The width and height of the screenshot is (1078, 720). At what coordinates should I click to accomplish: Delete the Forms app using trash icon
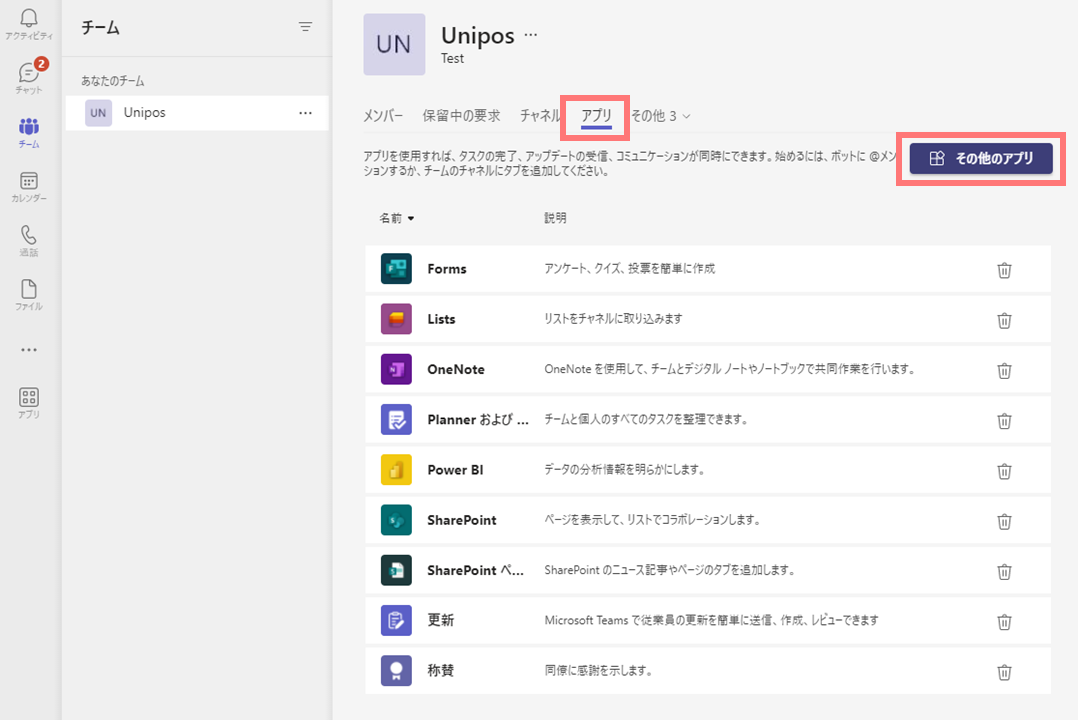pos(1004,270)
